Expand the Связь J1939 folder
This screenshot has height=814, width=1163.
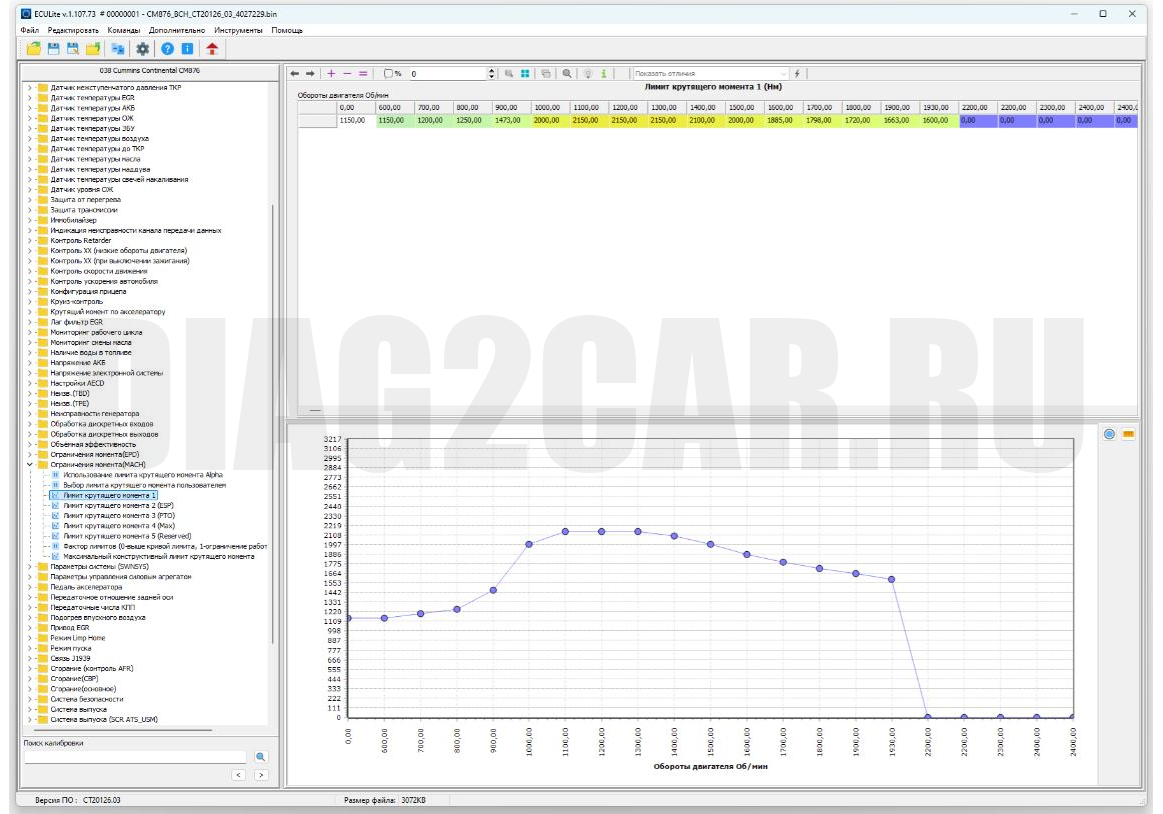tap(30, 658)
